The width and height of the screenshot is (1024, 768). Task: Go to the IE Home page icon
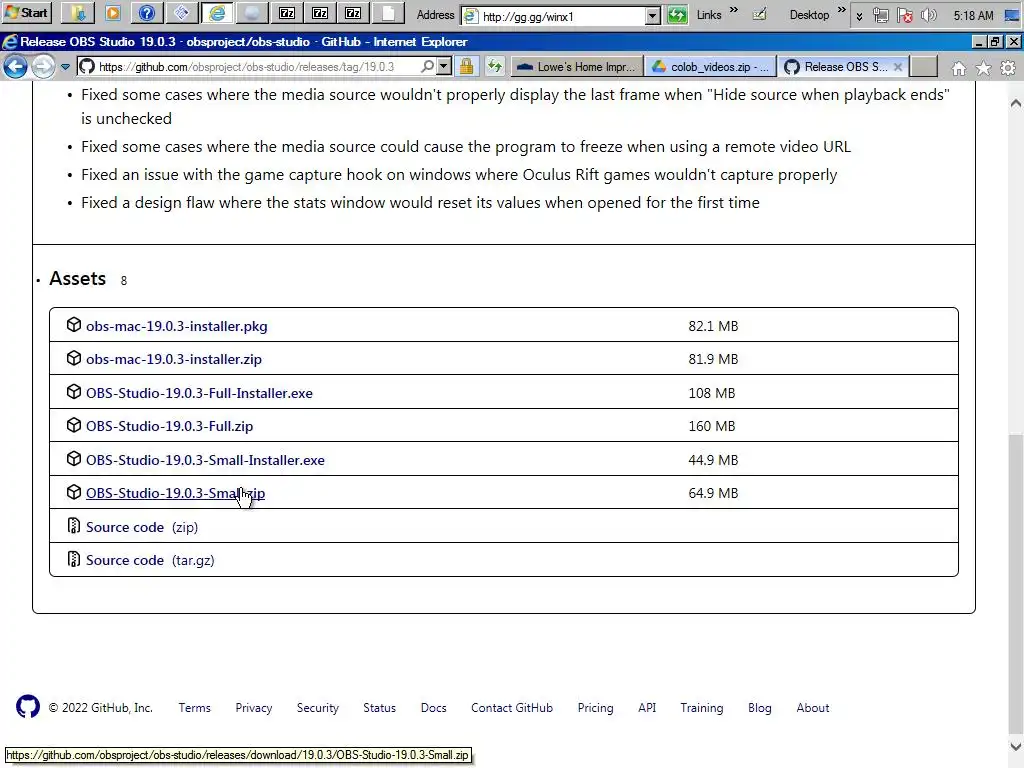tap(959, 68)
